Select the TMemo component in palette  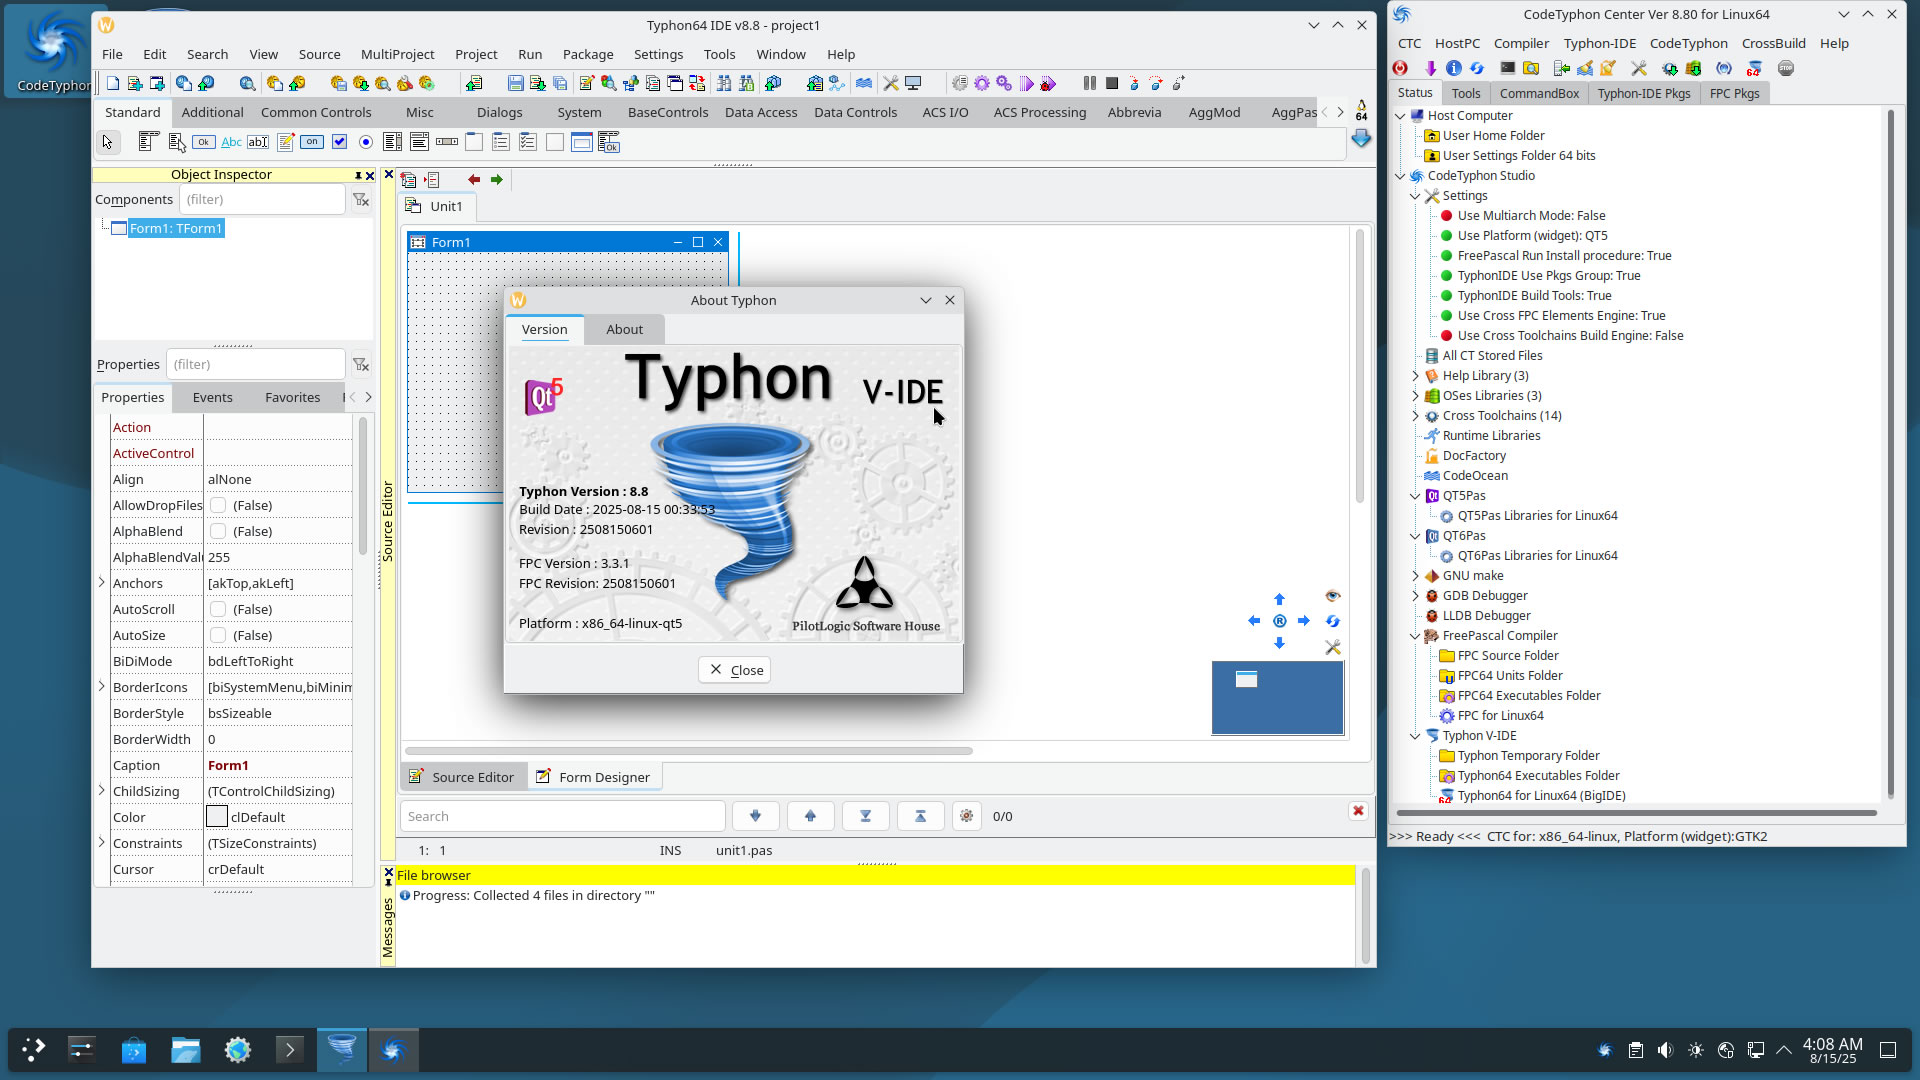tap(285, 142)
